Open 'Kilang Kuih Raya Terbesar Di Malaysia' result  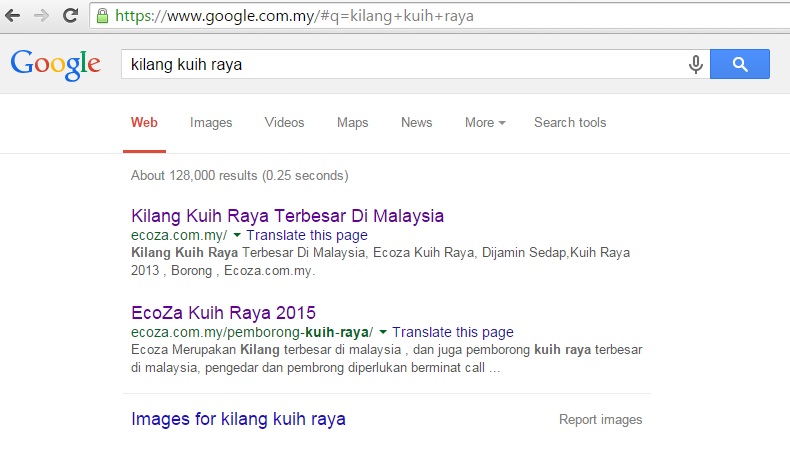click(x=287, y=216)
